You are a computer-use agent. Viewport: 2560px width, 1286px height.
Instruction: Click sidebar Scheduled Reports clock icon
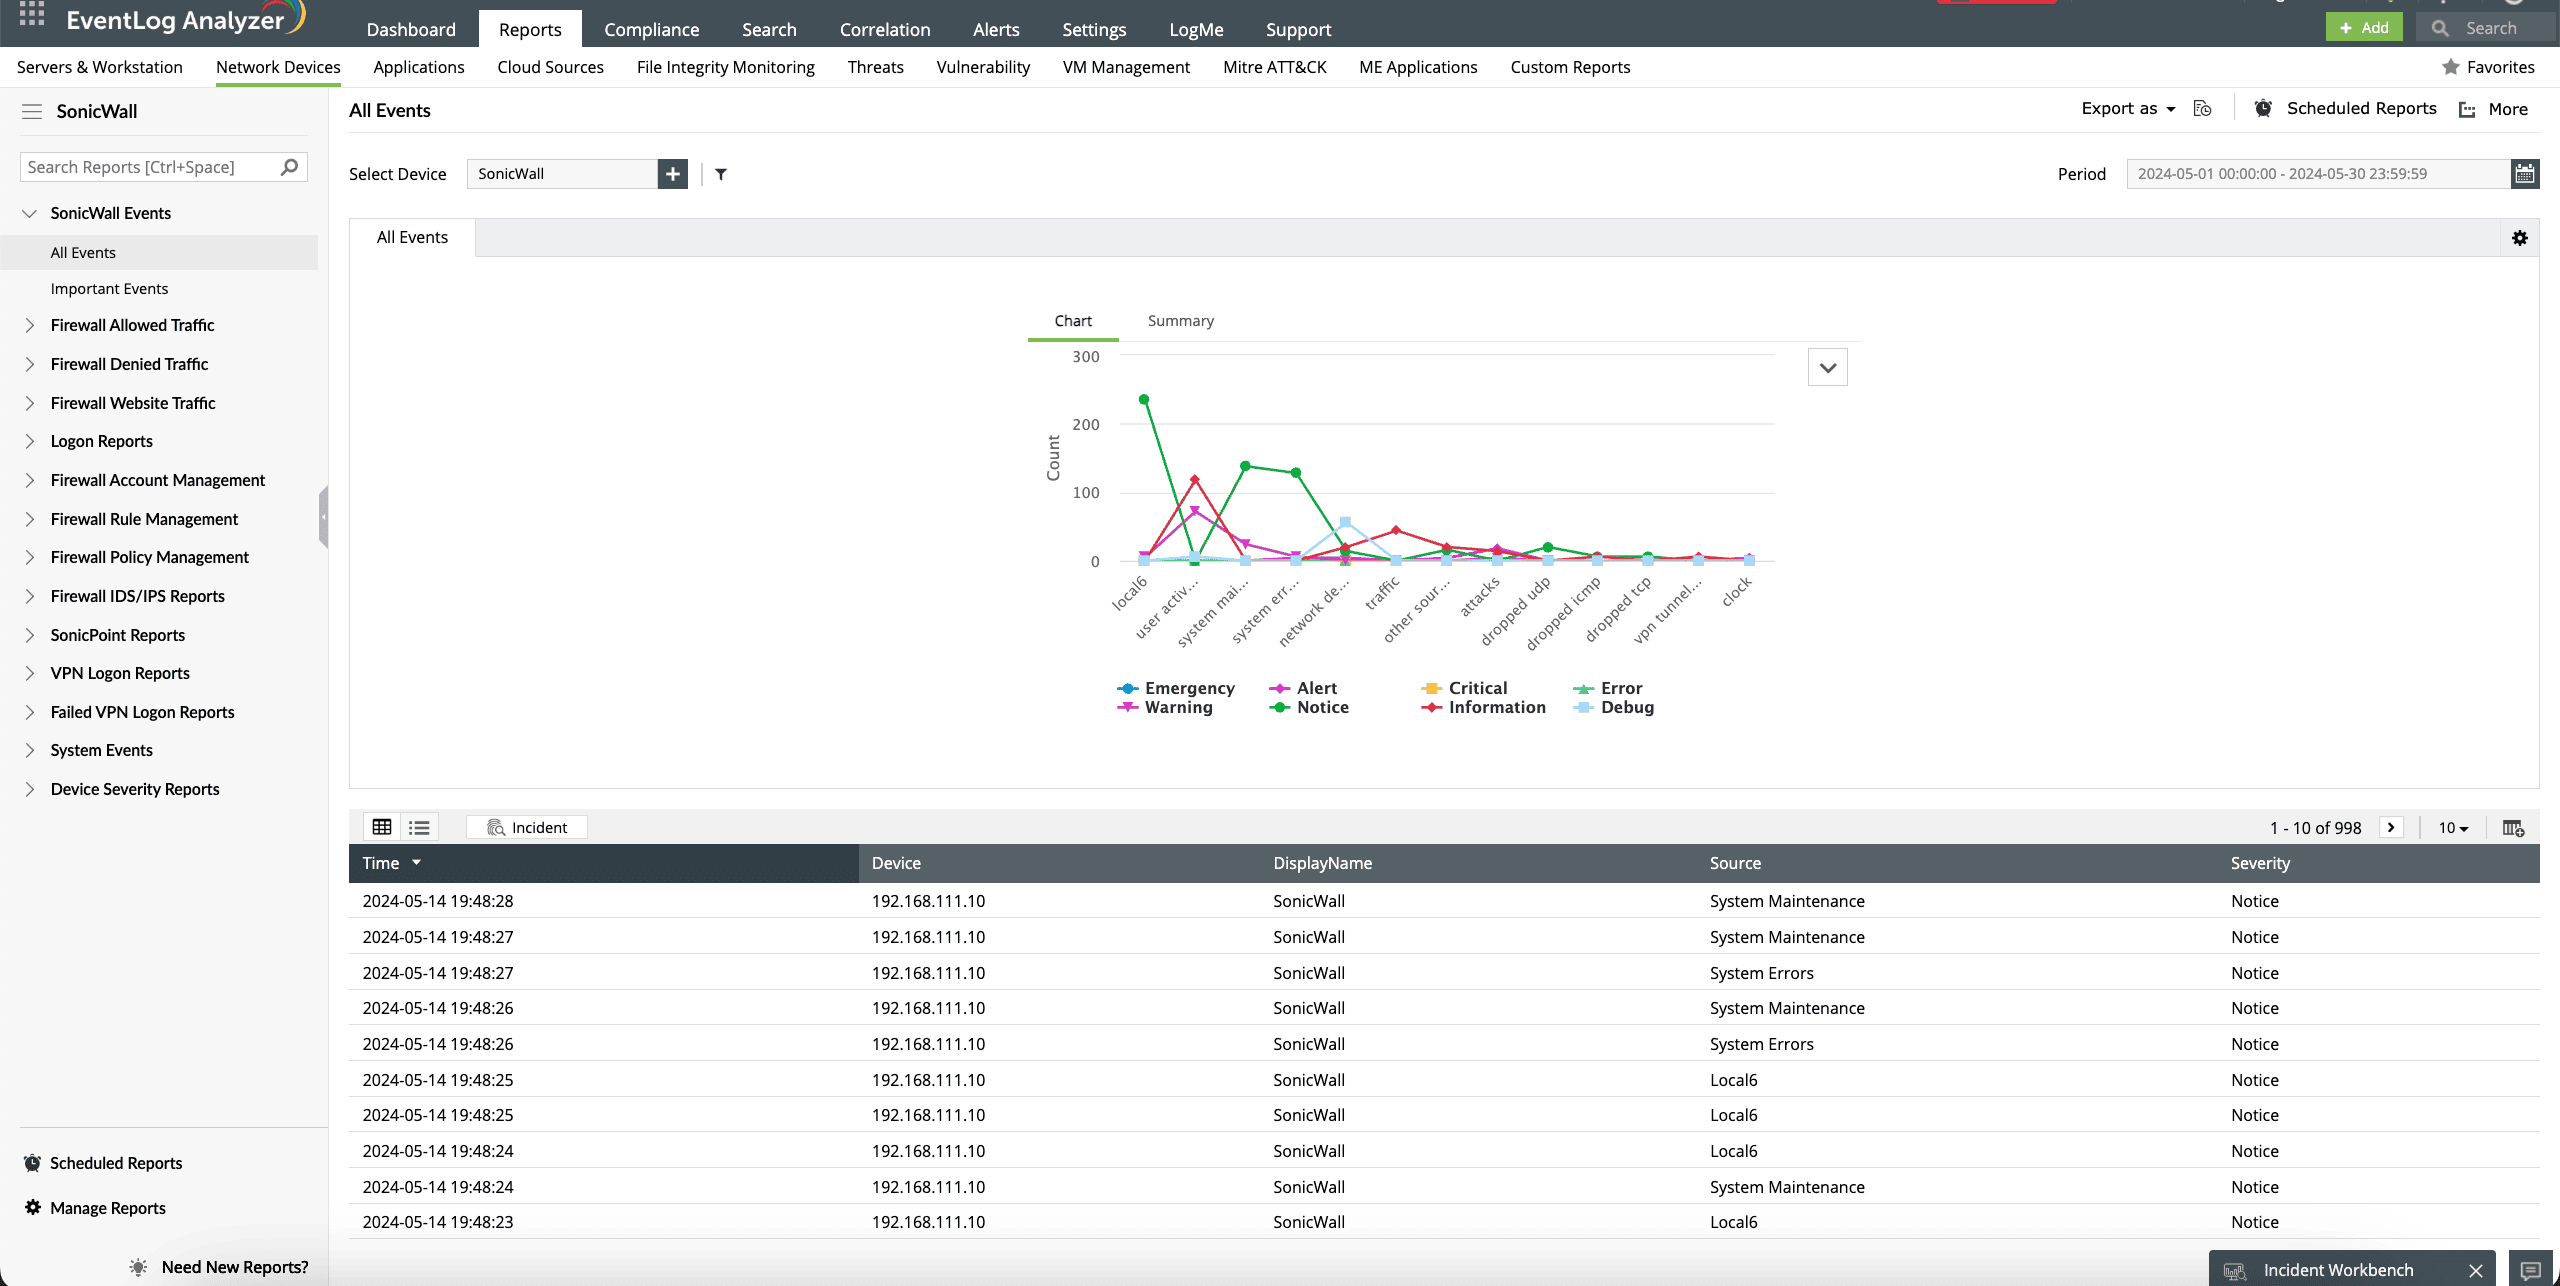(x=33, y=1162)
